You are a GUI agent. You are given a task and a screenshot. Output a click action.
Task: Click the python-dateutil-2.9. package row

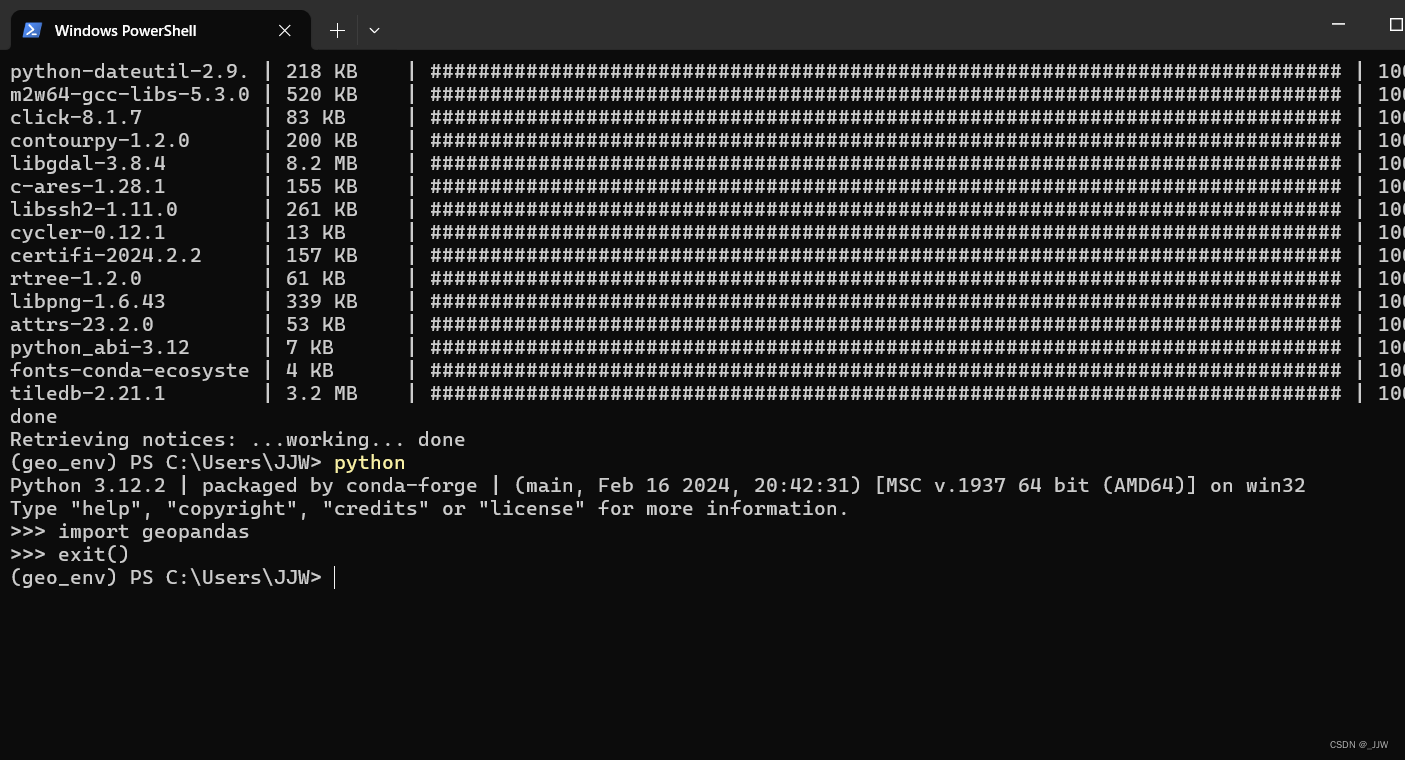point(707,71)
